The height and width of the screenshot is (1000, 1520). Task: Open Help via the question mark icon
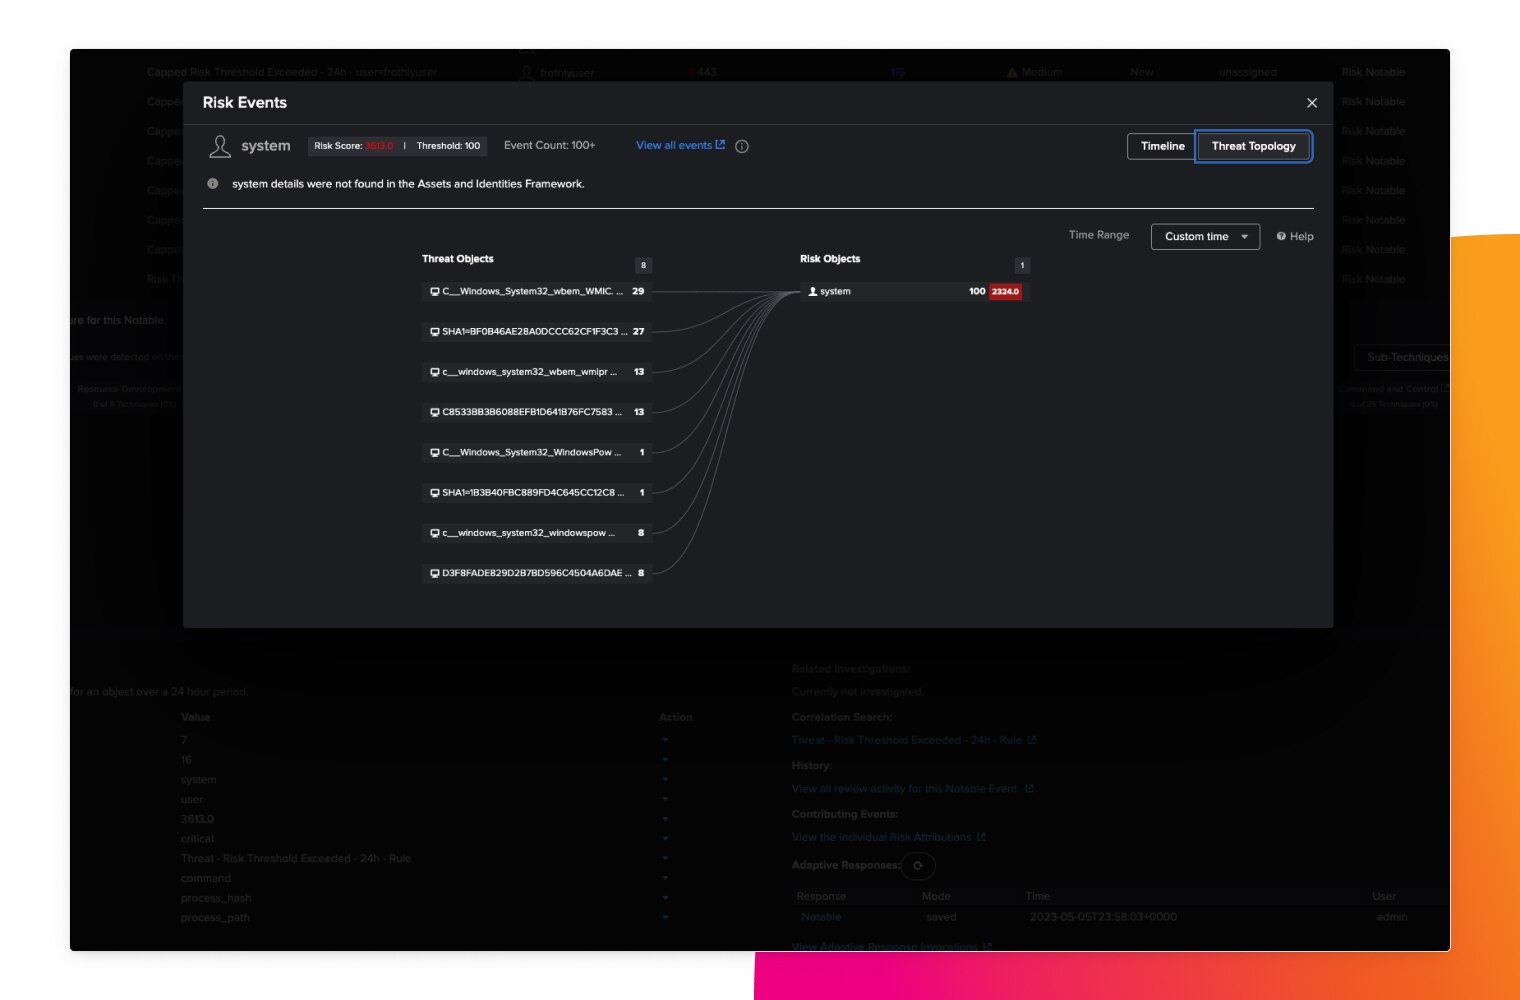[x=1281, y=236]
